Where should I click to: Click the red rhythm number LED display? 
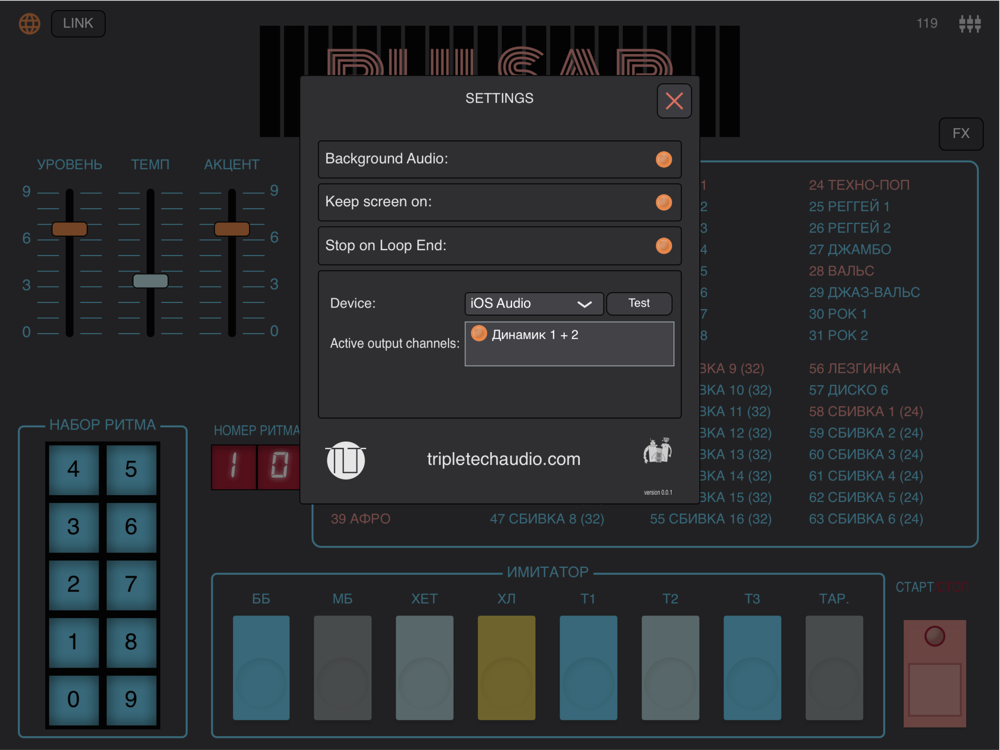point(256,466)
